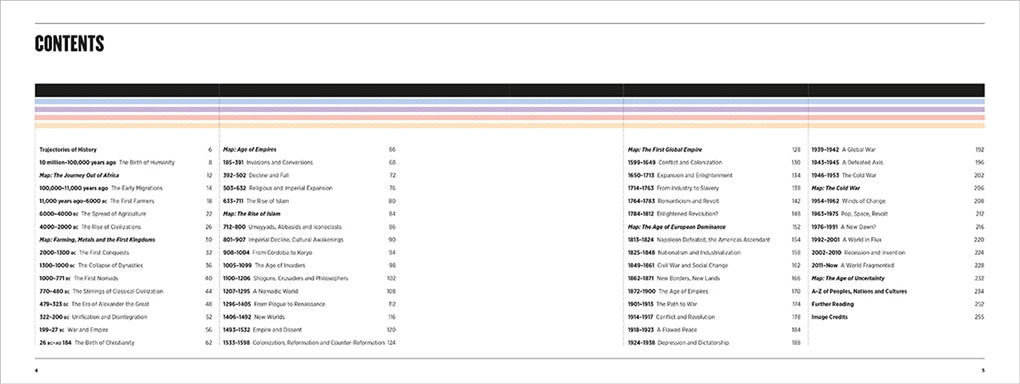Image resolution: width=1020 pixels, height=384 pixels.
Task: Open 'Map: The First Global Empire'
Action: pos(665,150)
